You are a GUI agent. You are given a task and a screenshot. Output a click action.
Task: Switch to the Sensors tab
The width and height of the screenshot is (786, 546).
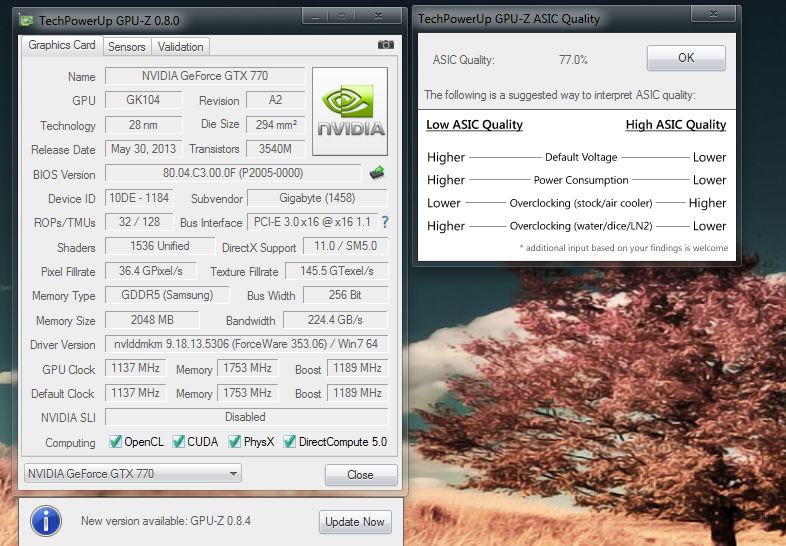coord(127,47)
